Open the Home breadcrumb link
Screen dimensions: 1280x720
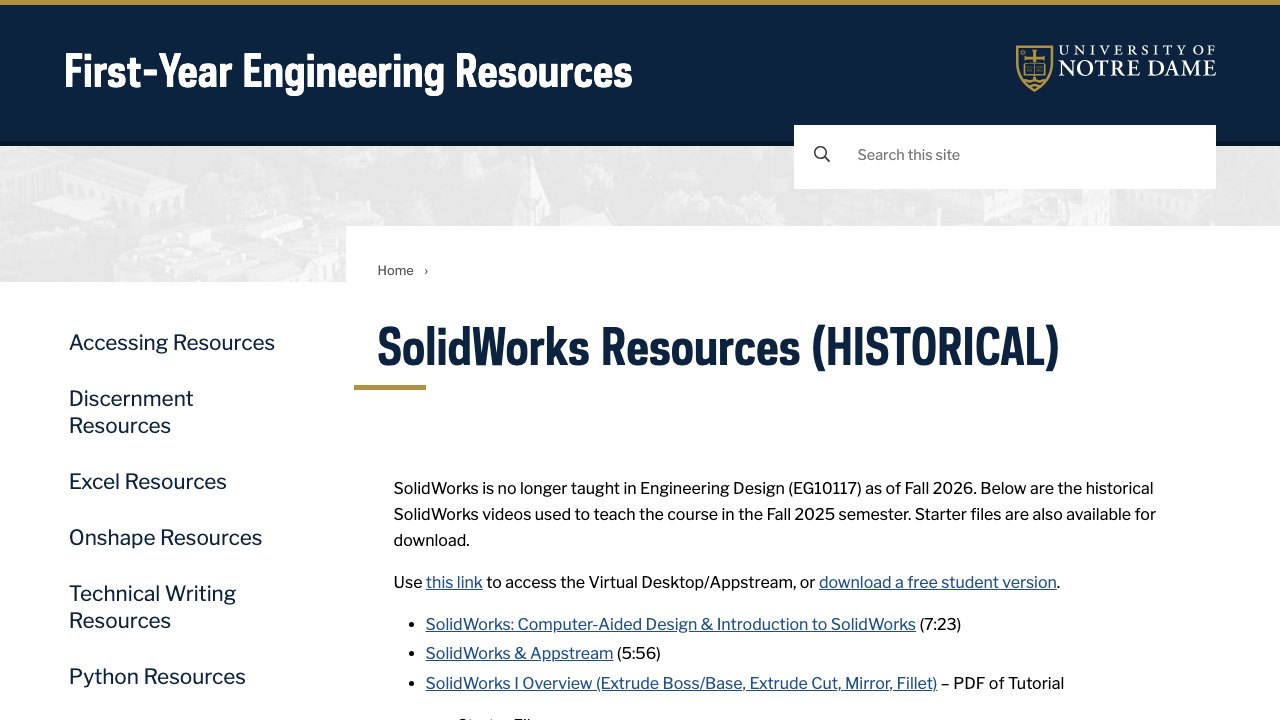click(x=395, y=270)
